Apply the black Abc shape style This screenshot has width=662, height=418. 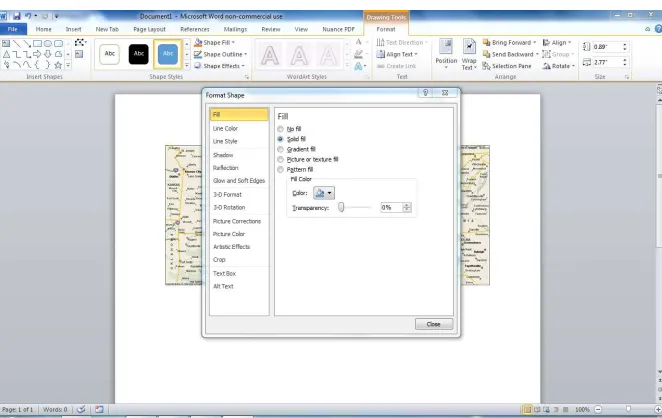(x=138, y=54)
